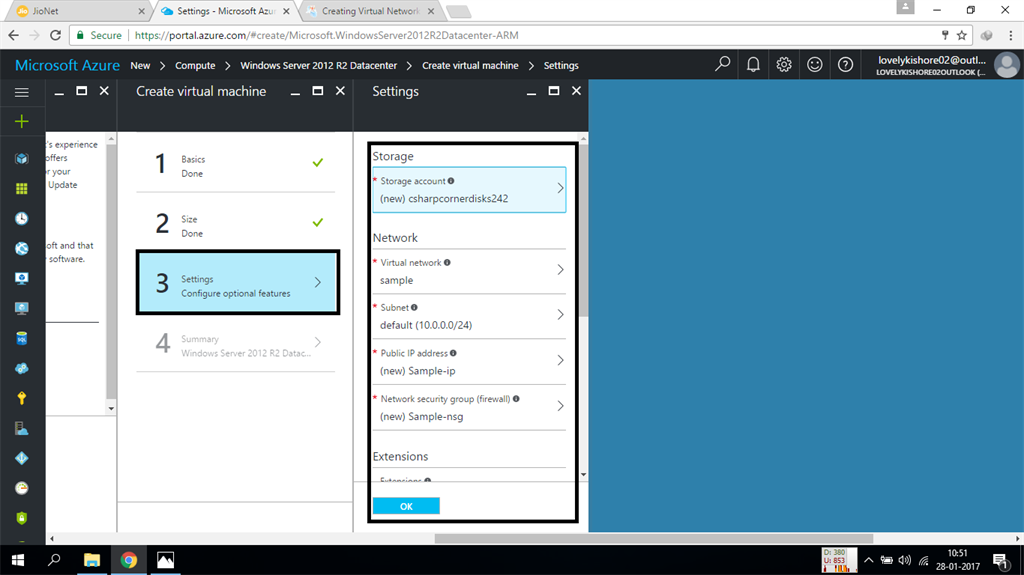The width and height of the screenshot is (1024, 575).
Task: Click lovelykishore02@outl... account name
Action: pos(932,60)
